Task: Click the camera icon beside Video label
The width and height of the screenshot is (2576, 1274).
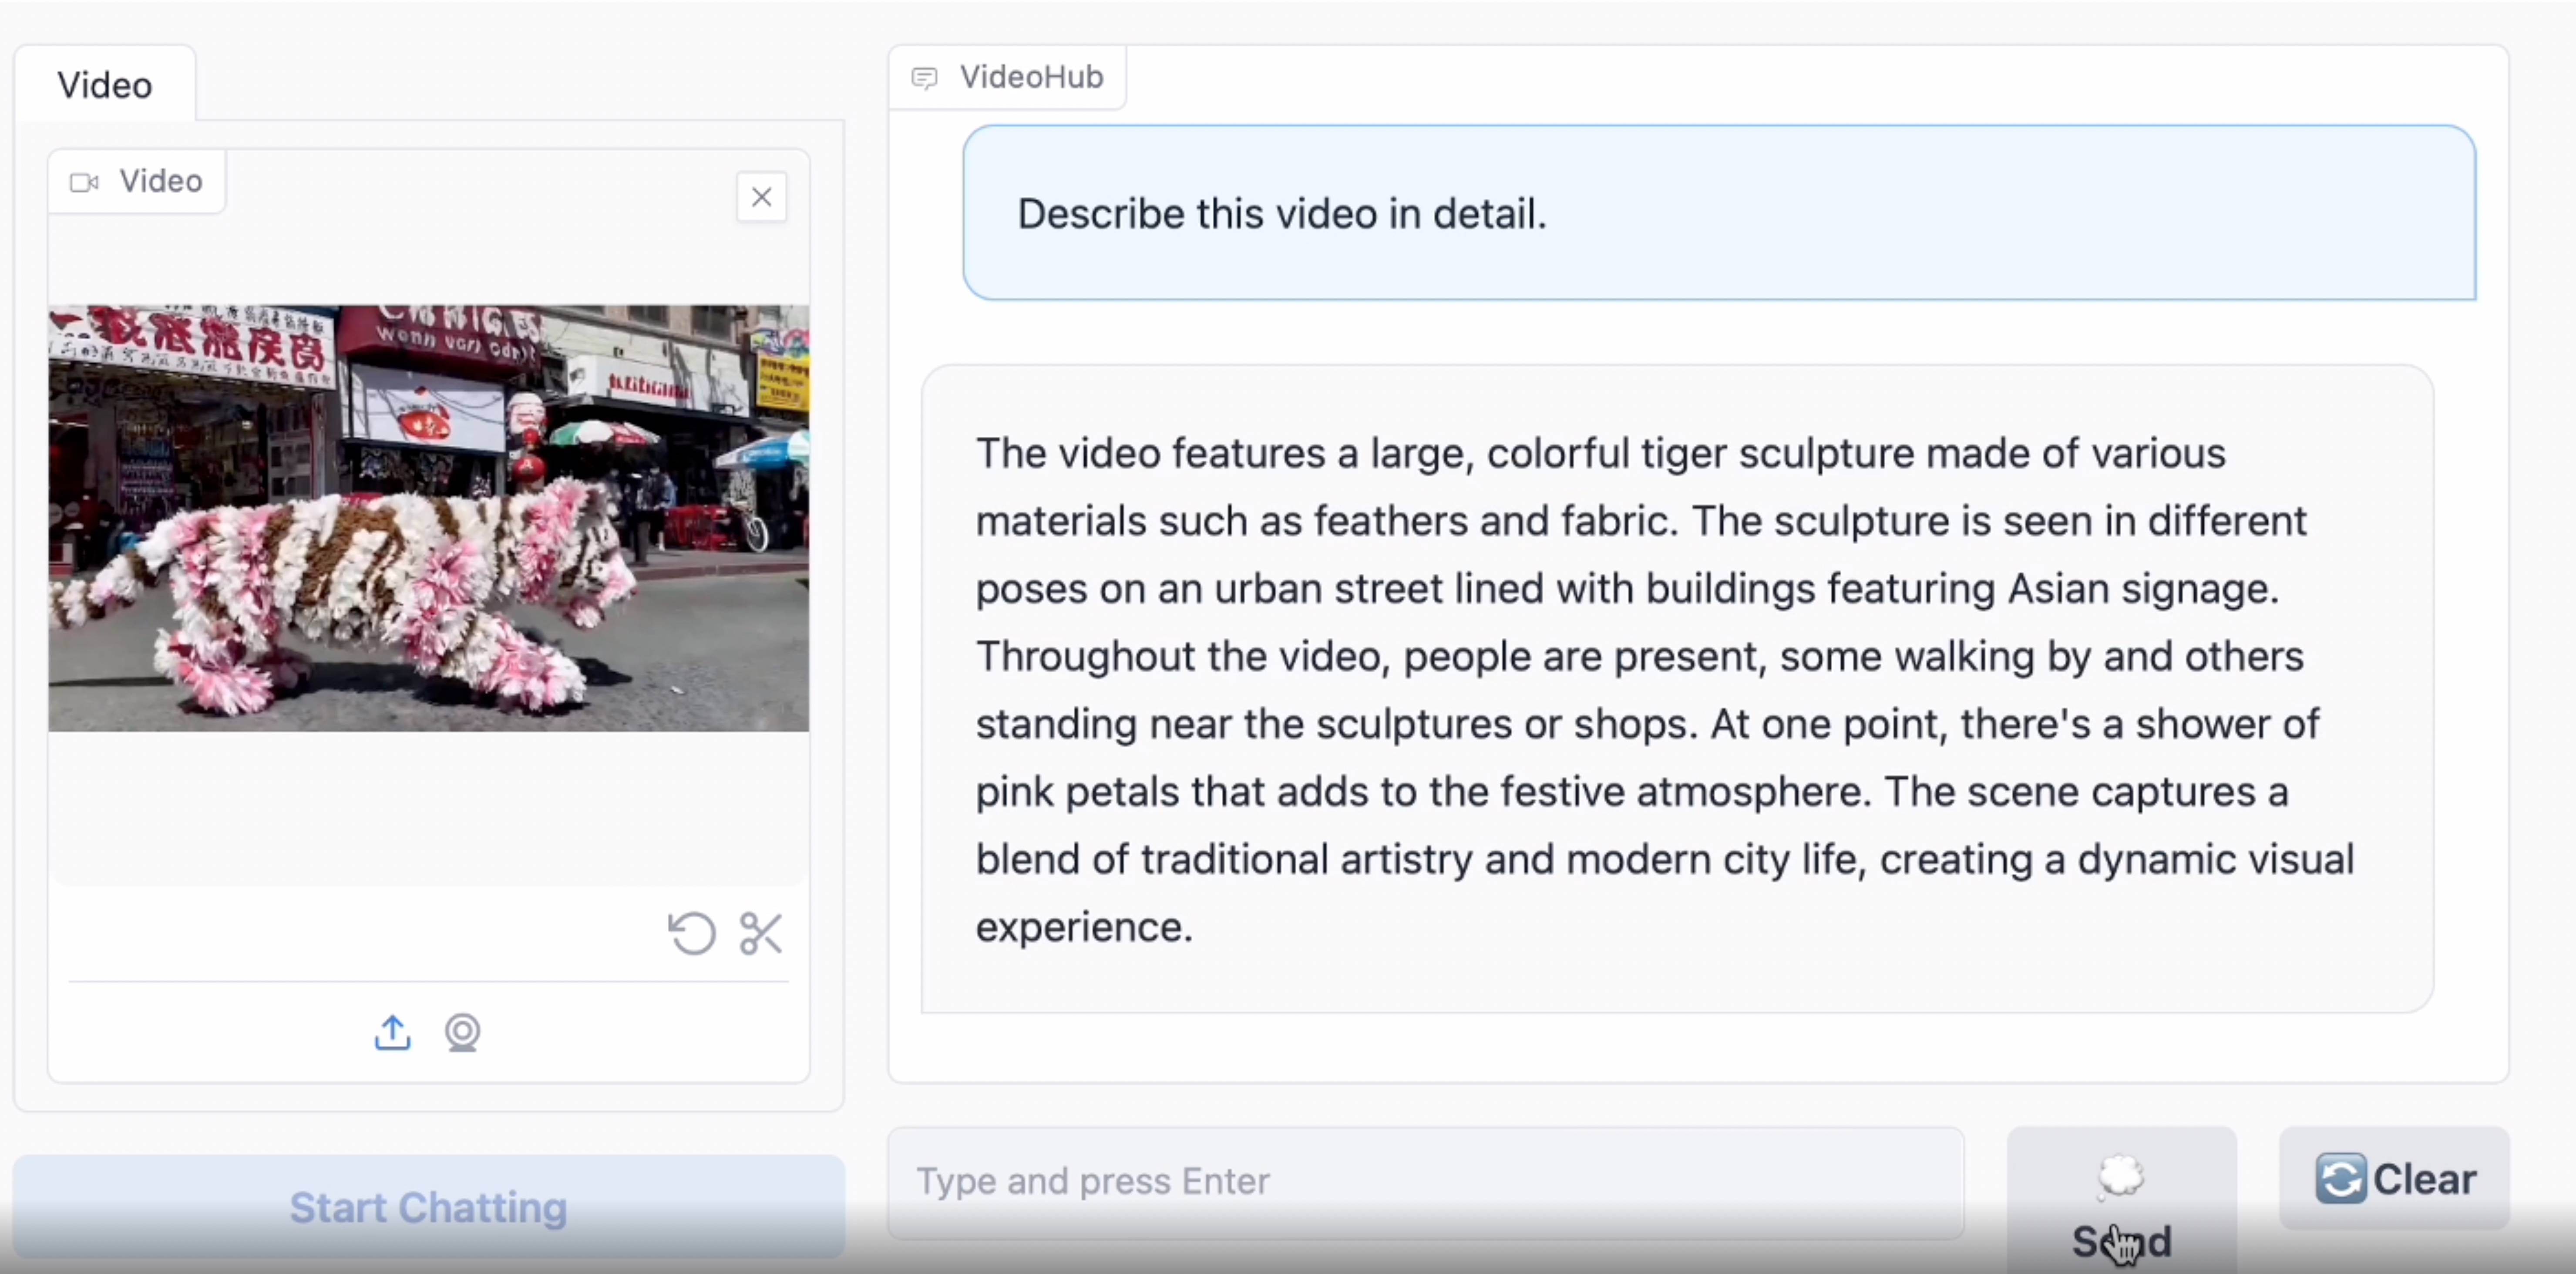Action: (84, 182)
